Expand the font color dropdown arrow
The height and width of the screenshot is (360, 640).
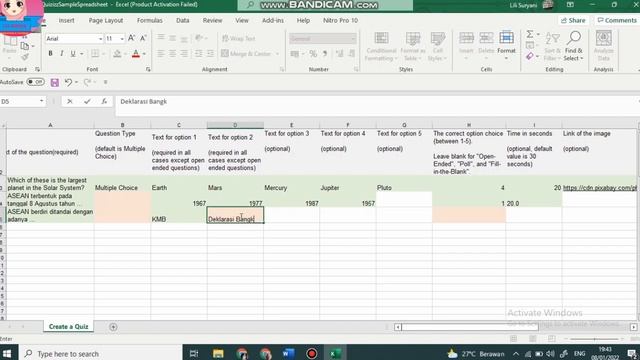(144, 54)
